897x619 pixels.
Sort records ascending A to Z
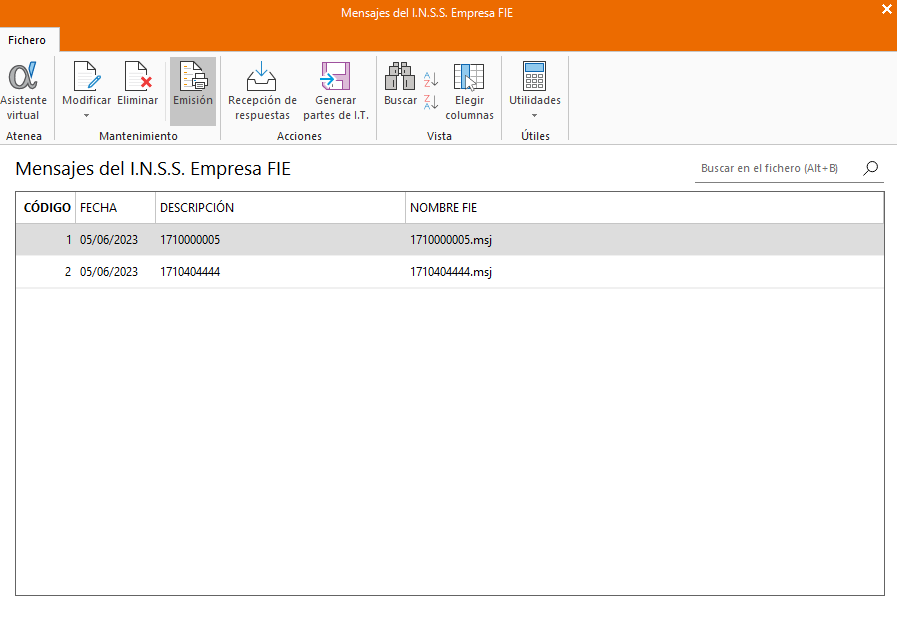431,79
